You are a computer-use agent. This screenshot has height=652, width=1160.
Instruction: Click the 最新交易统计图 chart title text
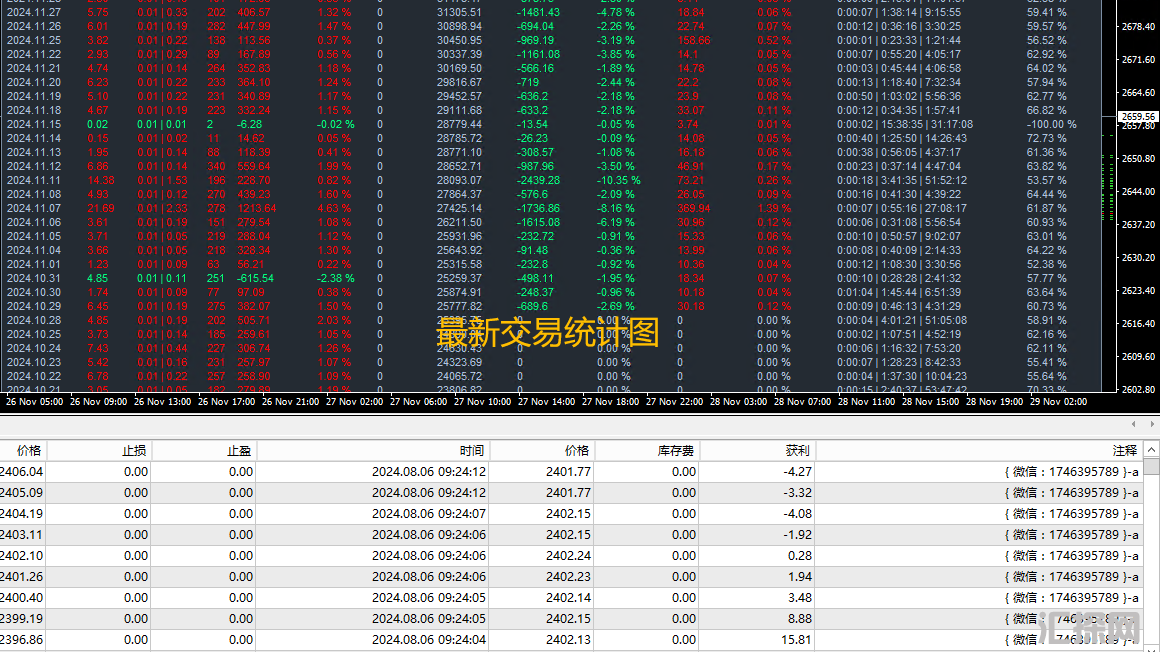(x=548, y=332)
